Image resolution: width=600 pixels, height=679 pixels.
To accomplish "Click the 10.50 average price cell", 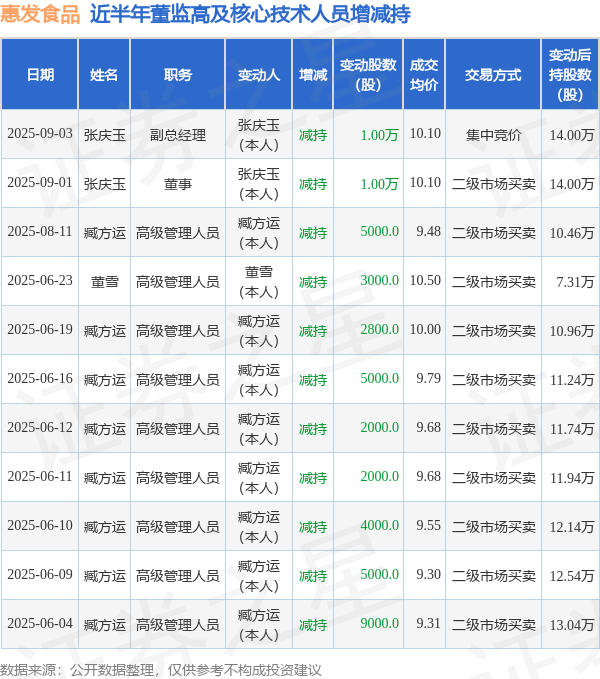I will 425,280.
